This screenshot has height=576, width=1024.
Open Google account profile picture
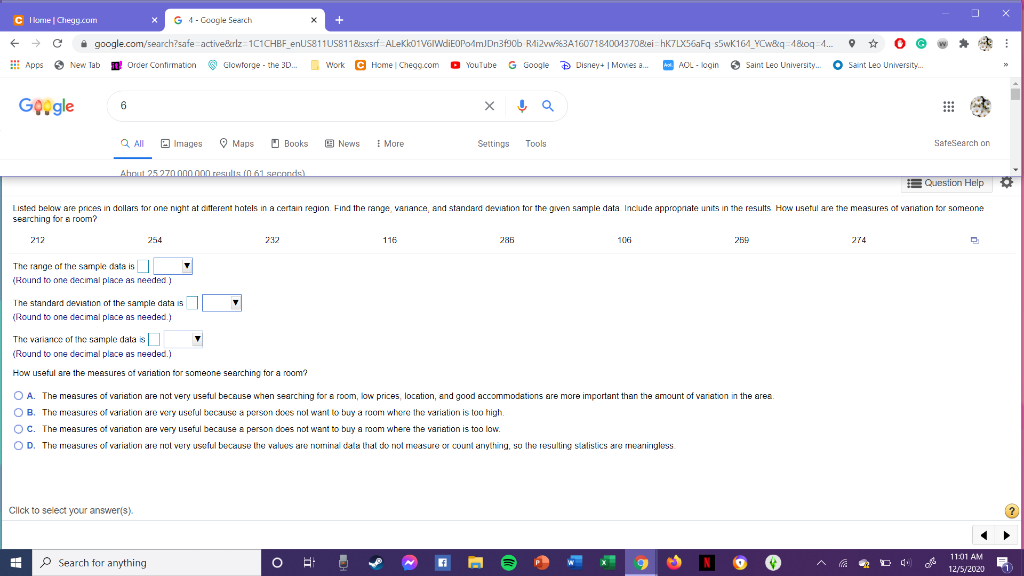980,106
